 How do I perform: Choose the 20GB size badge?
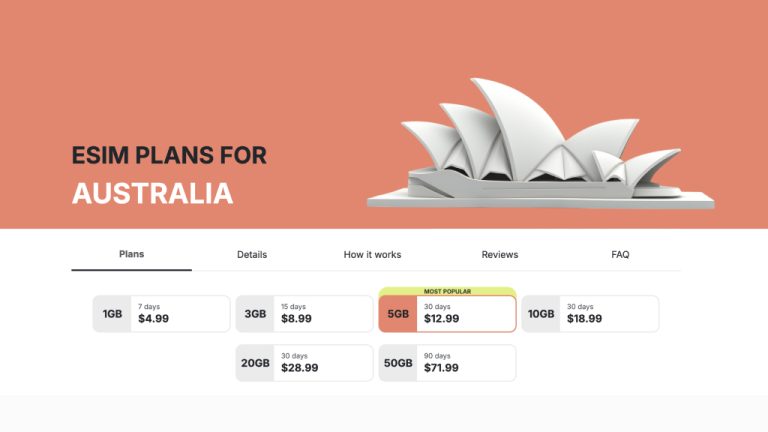255,363
